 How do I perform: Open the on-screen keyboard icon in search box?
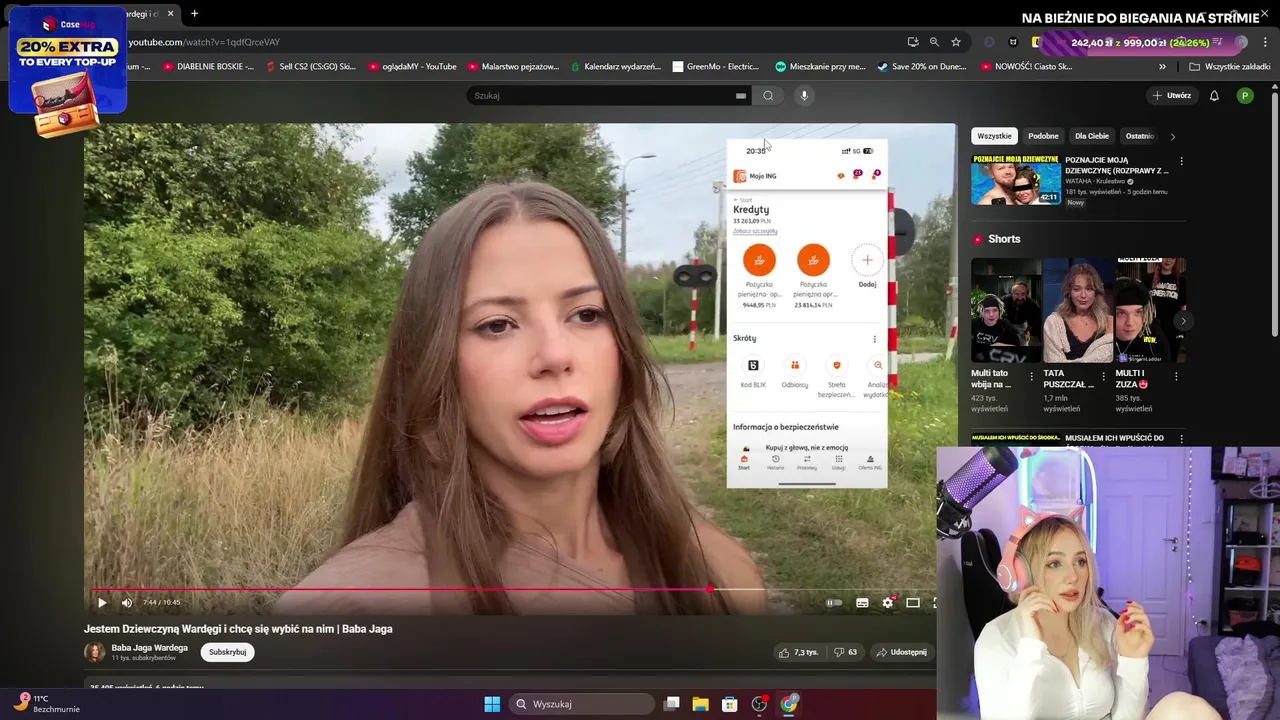point(741,96)
